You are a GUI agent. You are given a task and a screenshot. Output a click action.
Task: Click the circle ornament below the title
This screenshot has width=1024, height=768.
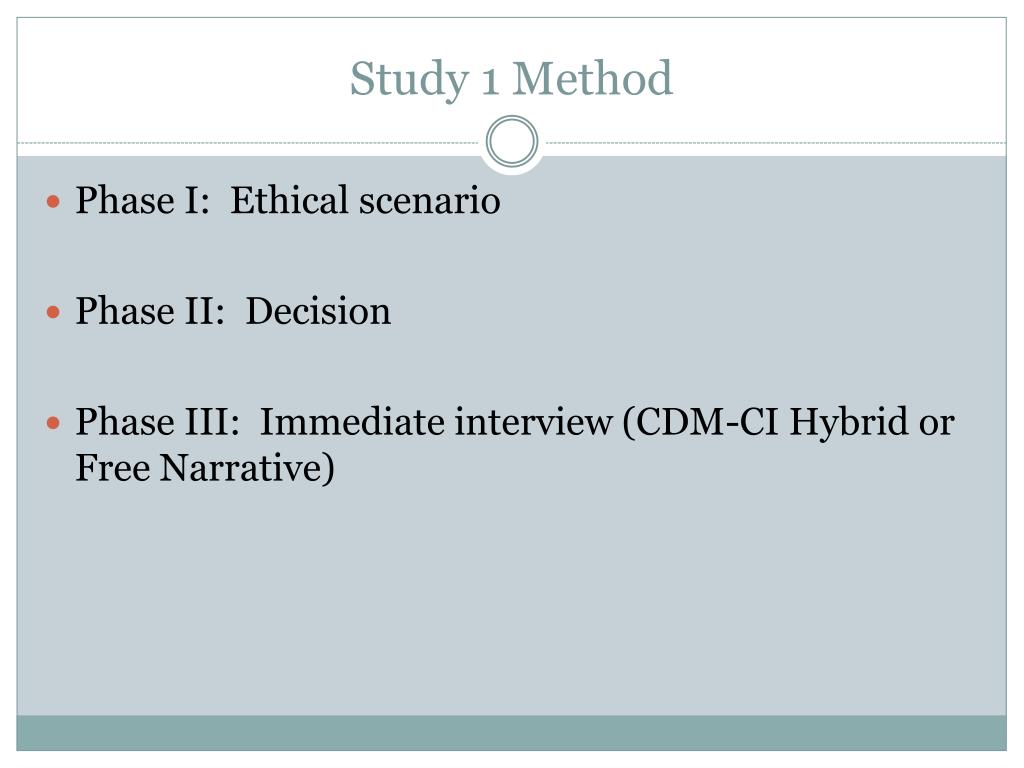coord(512,141)
